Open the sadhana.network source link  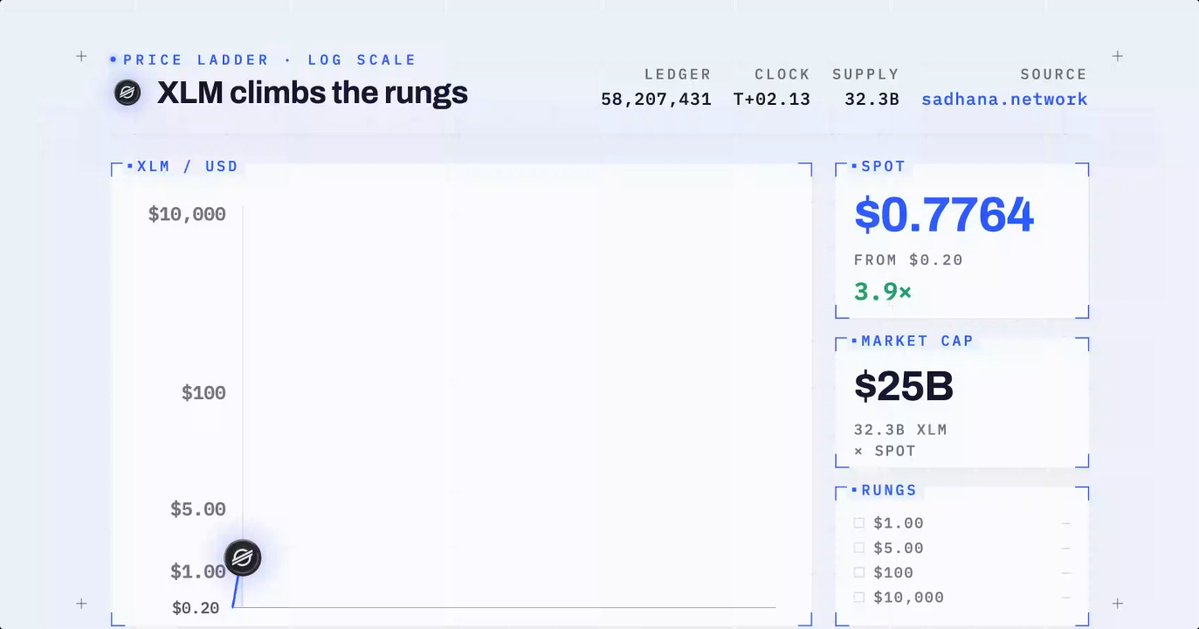pos(1004,99)
